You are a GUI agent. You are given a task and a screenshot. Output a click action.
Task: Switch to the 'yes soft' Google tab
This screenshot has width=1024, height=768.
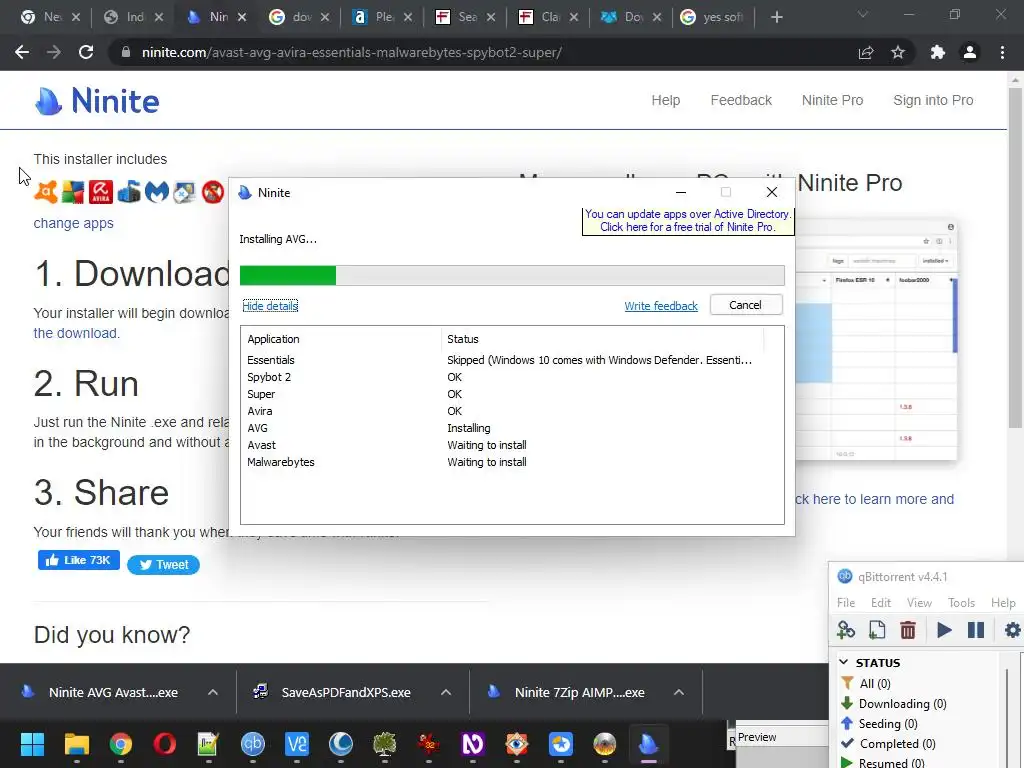[x=712, y=17]
